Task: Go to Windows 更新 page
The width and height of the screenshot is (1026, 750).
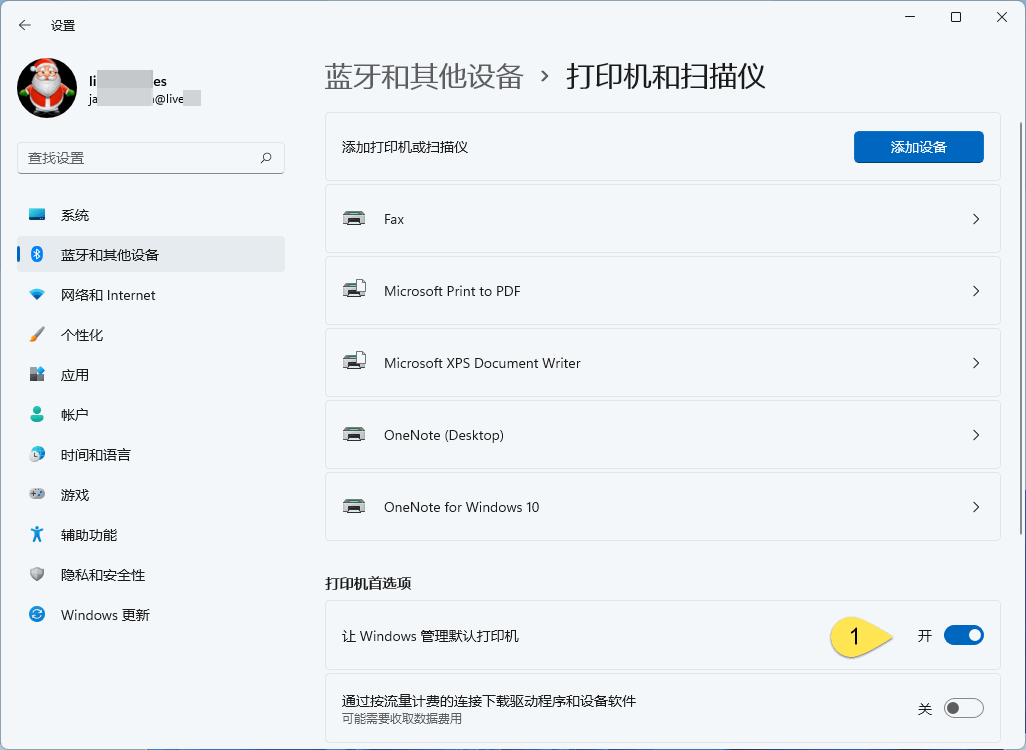Action: tap(150, 614)
